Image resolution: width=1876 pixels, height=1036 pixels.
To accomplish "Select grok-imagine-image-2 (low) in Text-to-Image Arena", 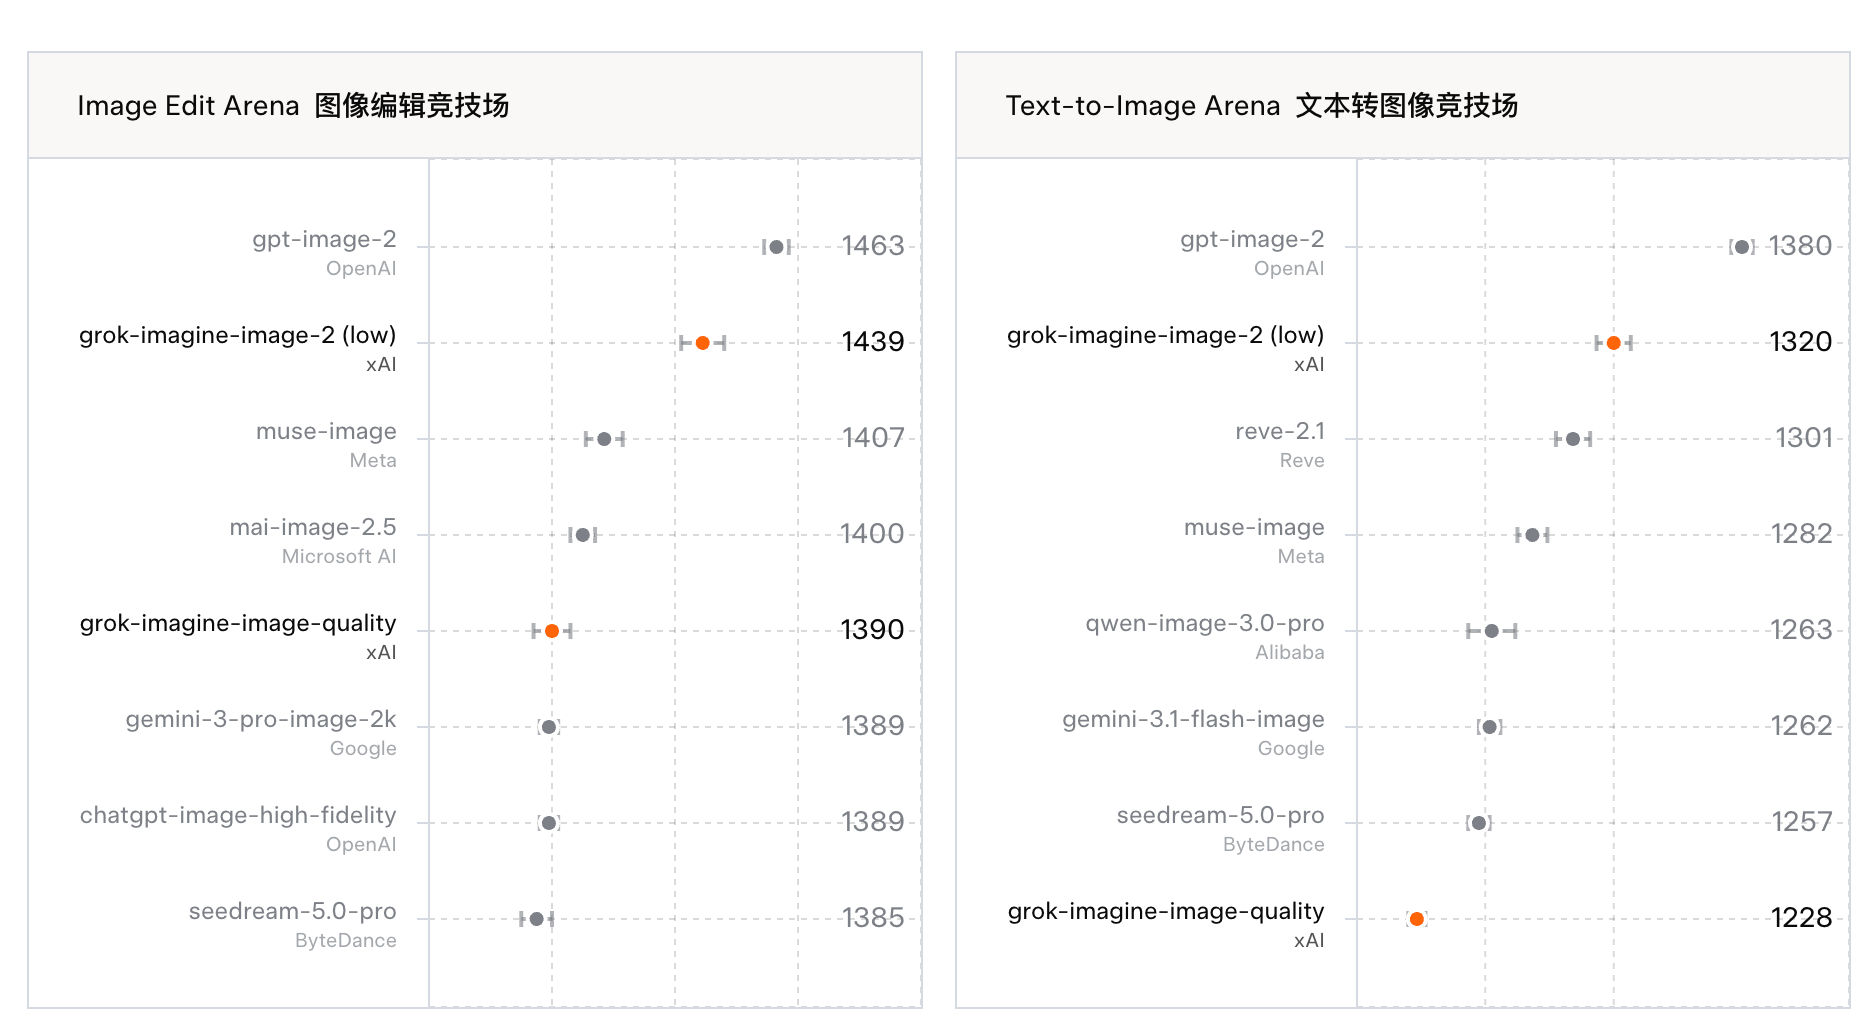I will click(1166, 336).
